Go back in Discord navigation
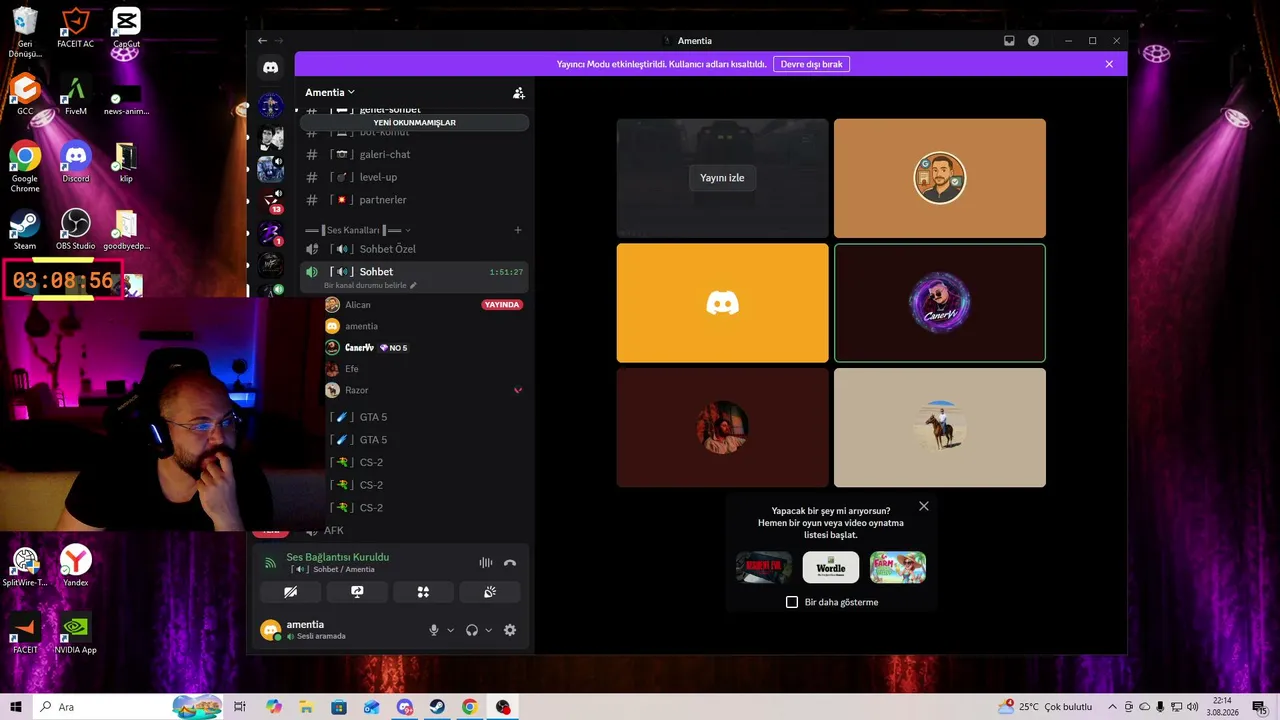Image resolution: width=1280 pixels, height=720 pixels. pos(262,41)
